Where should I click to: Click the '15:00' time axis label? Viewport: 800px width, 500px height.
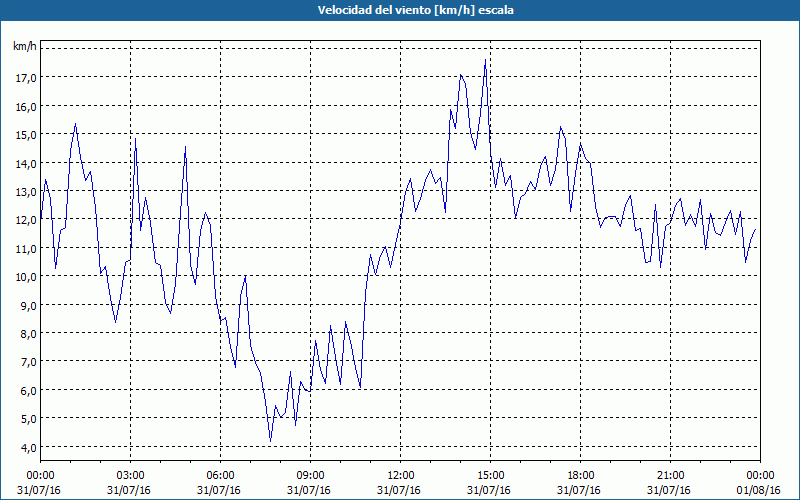click(490, 476)
